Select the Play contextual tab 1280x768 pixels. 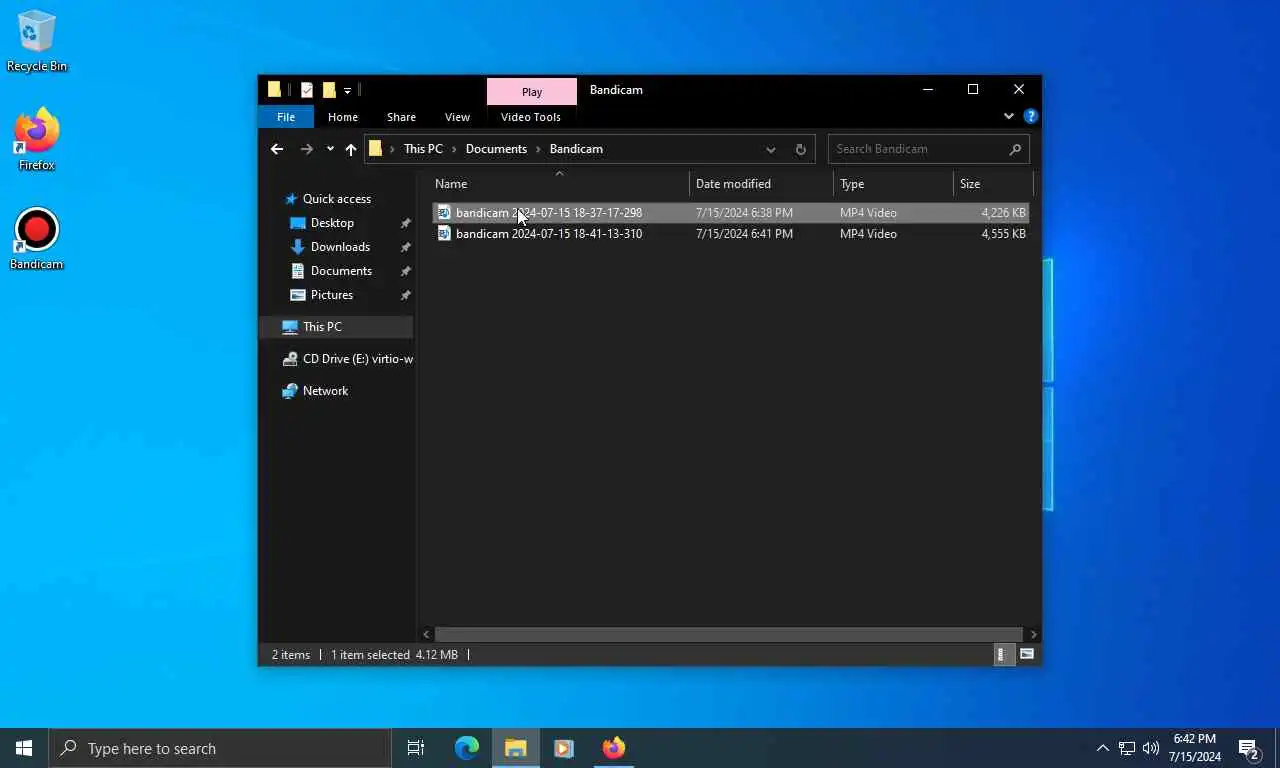(x=532, y=91)
